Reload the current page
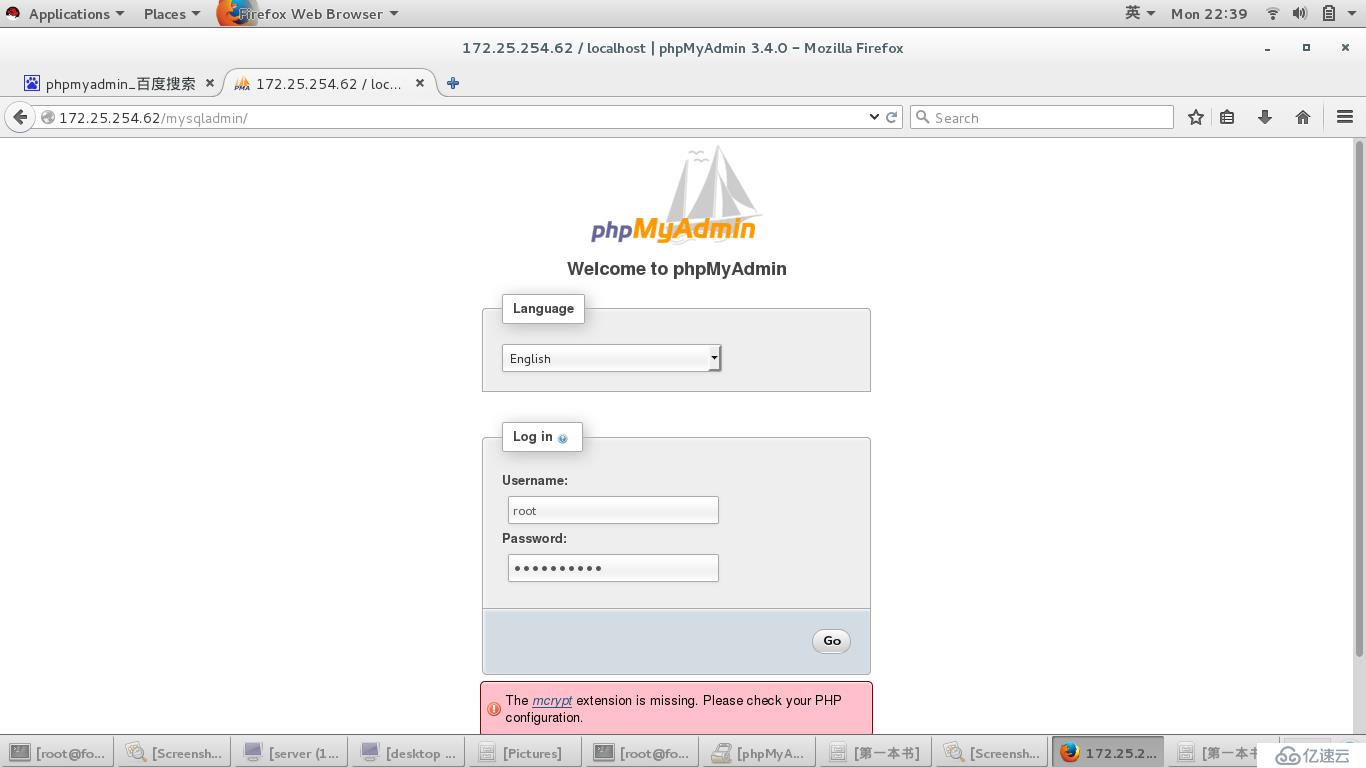 coord(891,117)
